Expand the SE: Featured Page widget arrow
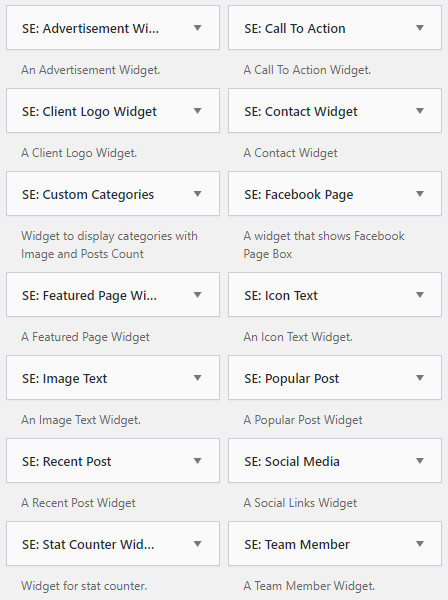 (197, 295)
